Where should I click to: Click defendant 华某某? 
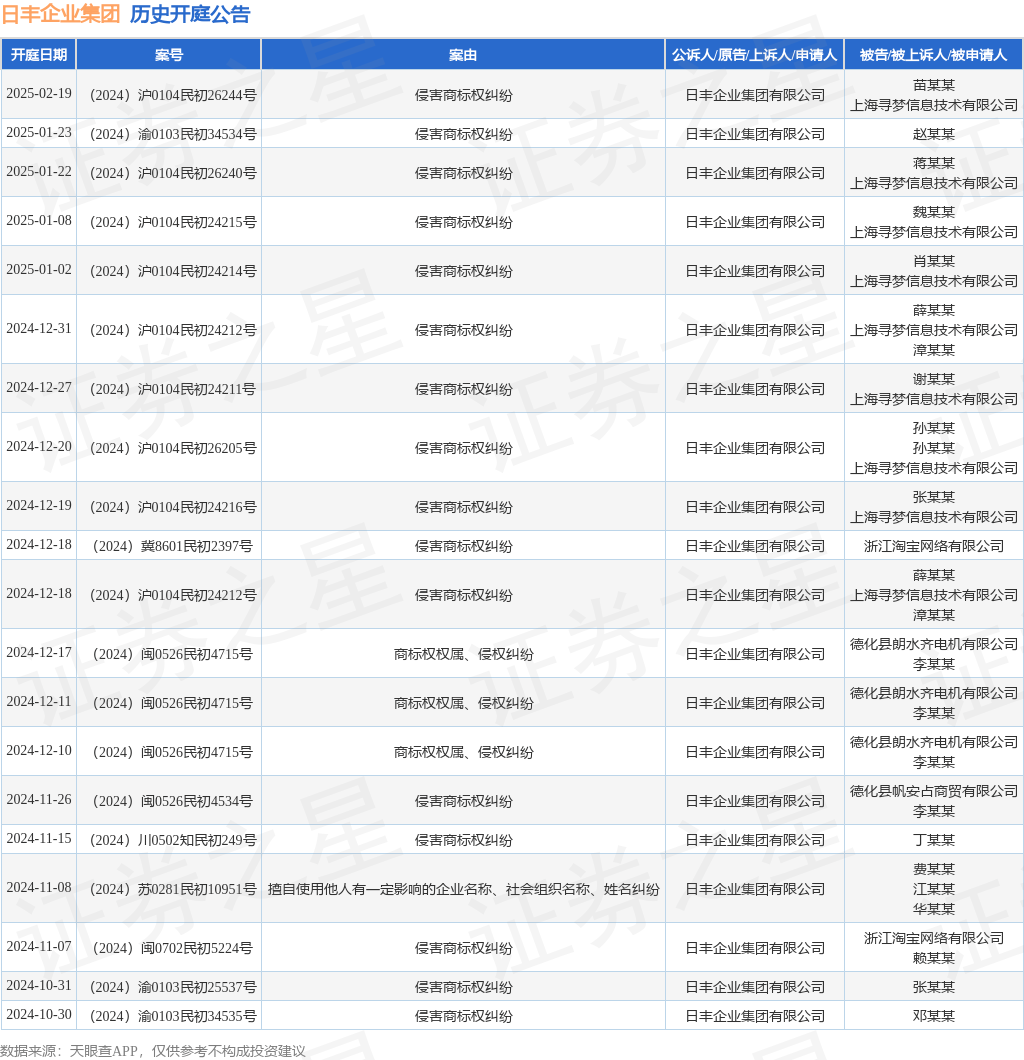(x=933, y=909)
